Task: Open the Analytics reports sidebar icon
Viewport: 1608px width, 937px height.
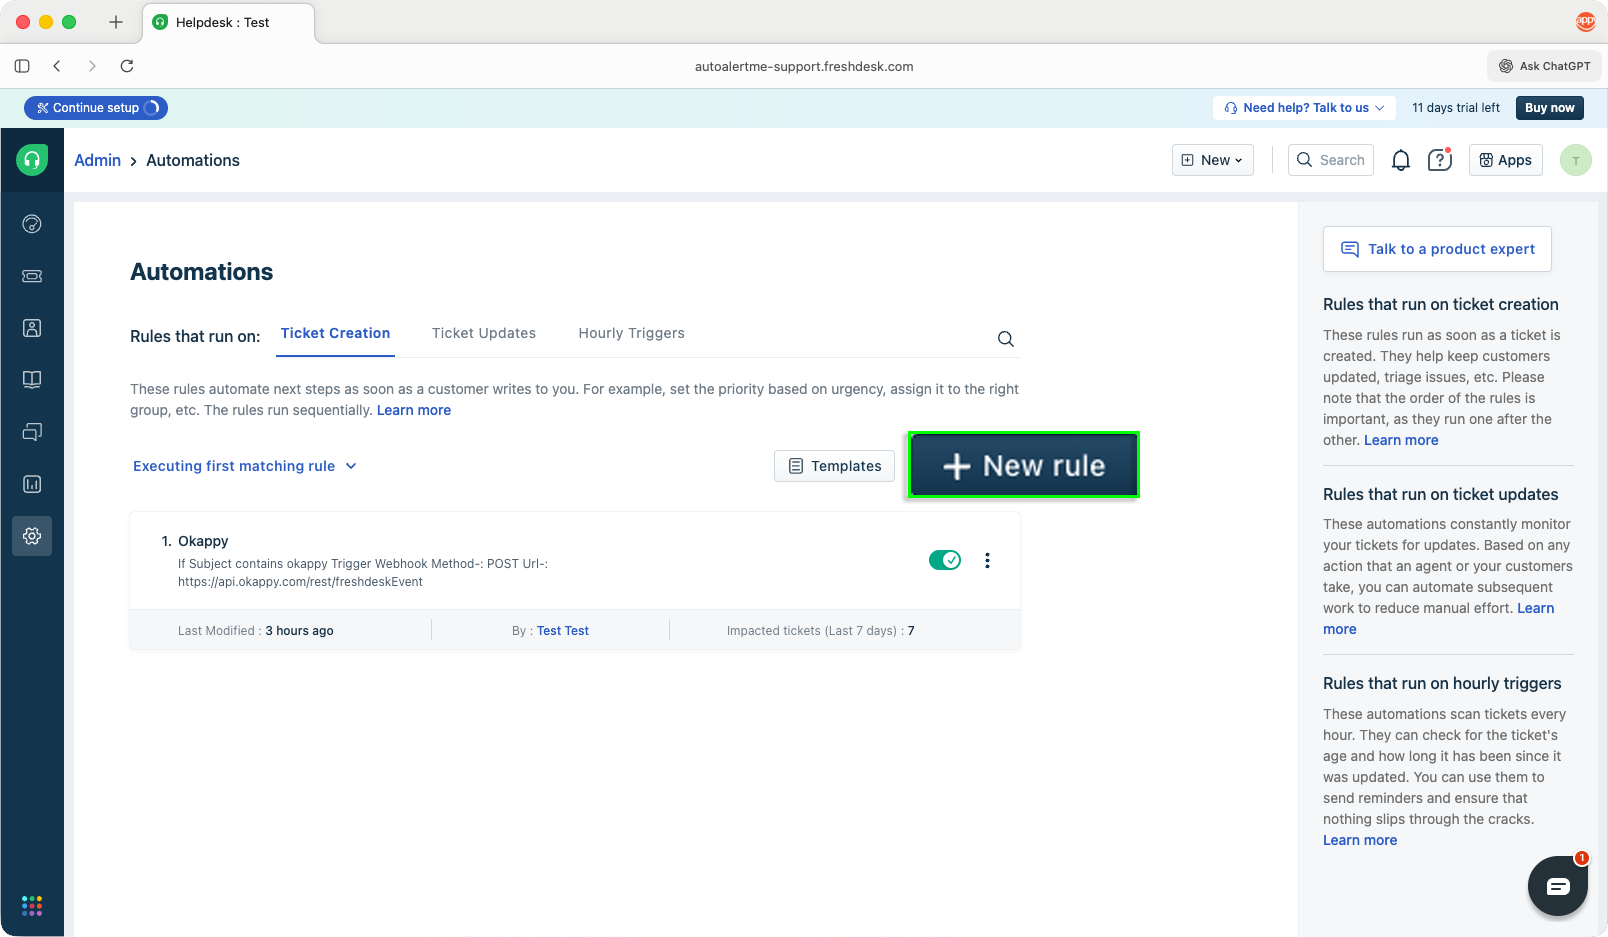Action: coord(32,484)
